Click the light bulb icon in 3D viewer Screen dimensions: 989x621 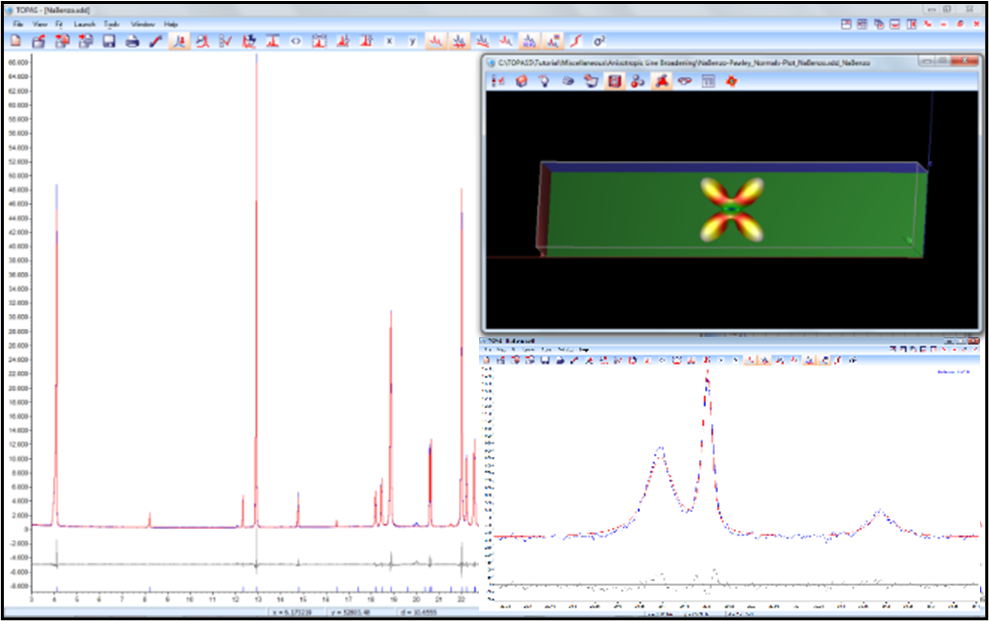[544, 81]
